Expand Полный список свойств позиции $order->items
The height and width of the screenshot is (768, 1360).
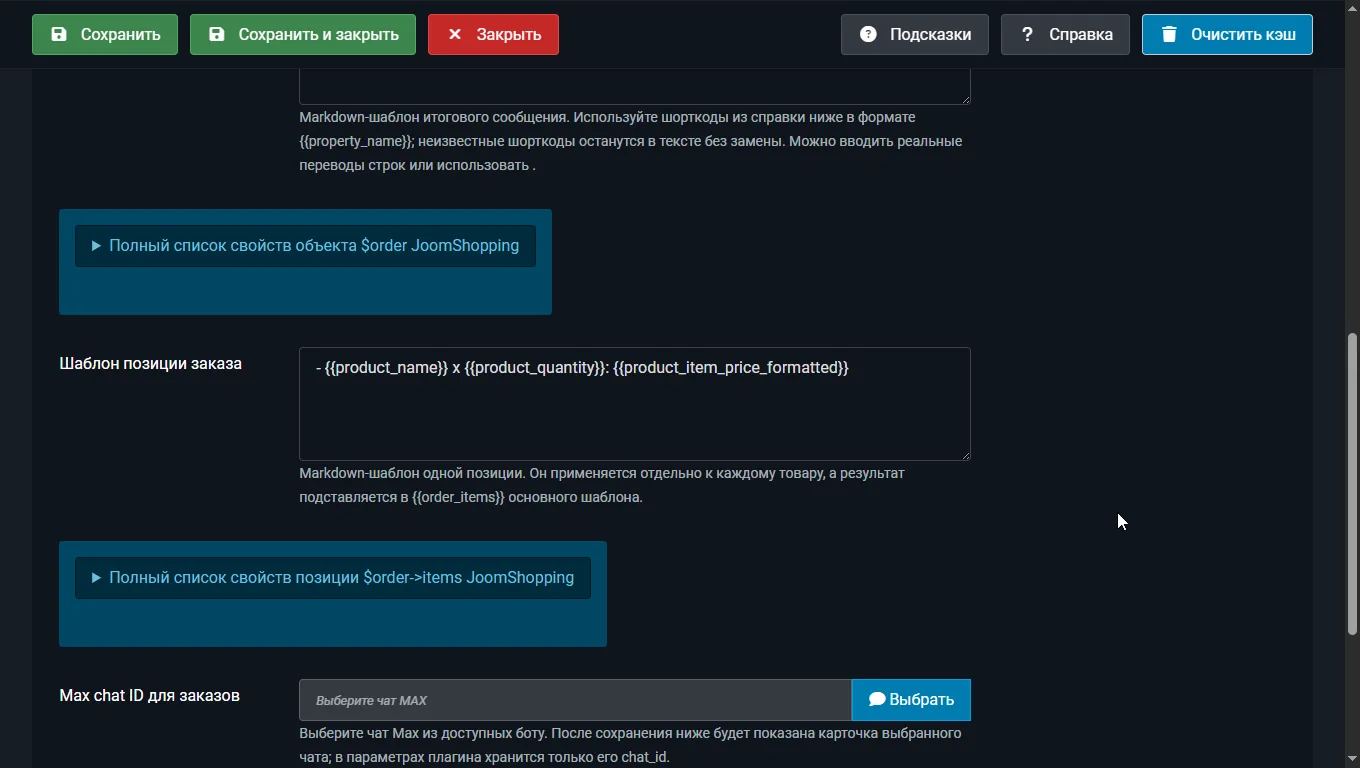tap(333, 577)
